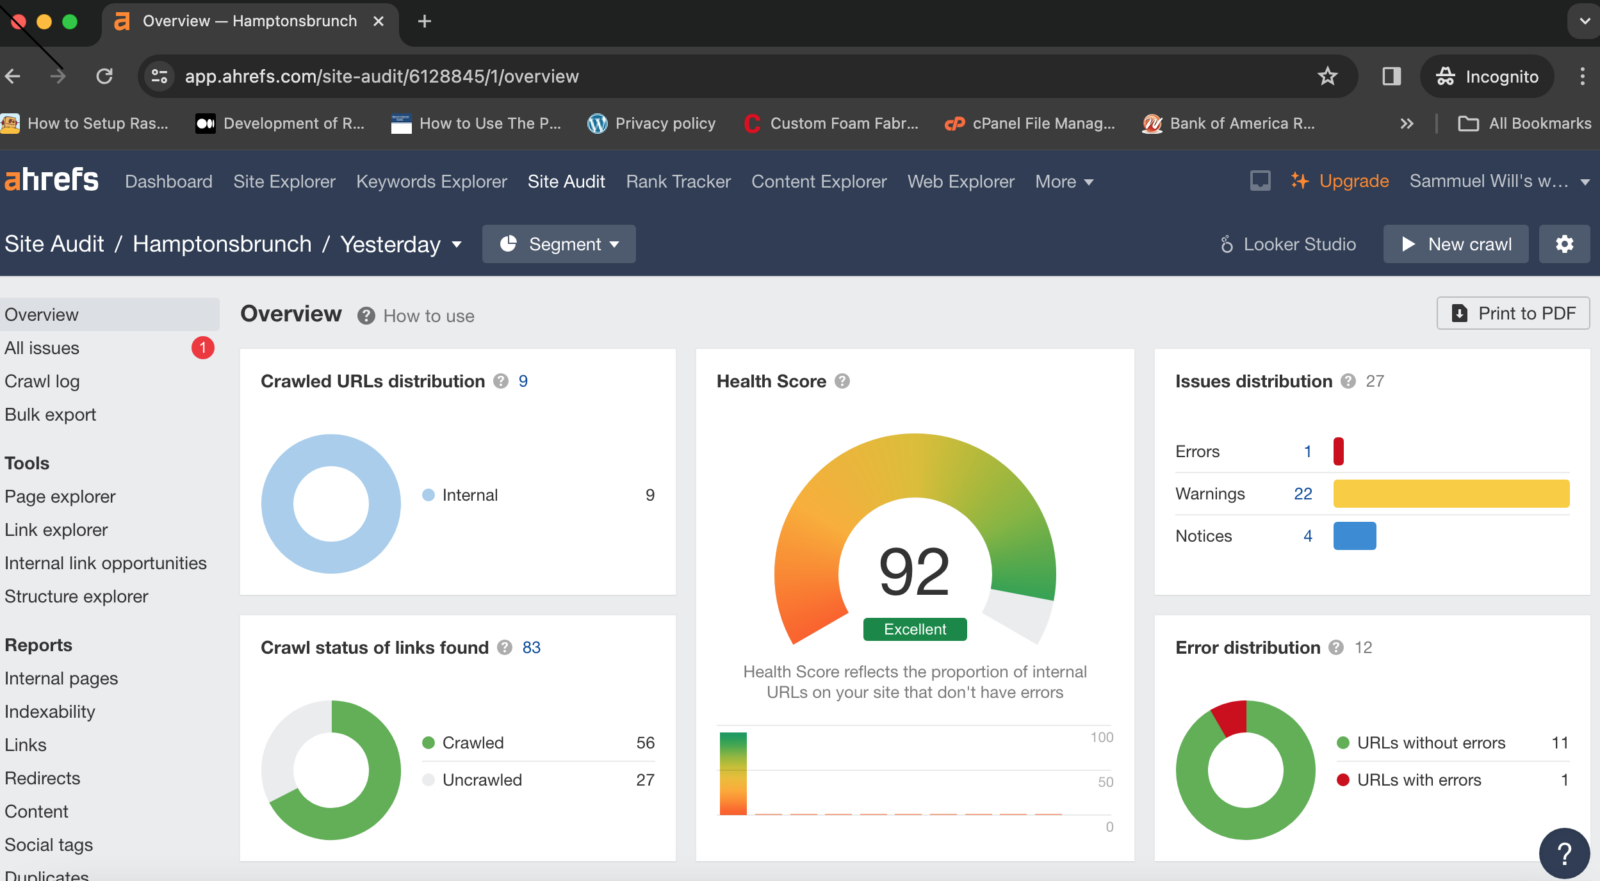
Task: Open the project settings gear icon
Action: pyautogui.click(x=1564, y=244)
